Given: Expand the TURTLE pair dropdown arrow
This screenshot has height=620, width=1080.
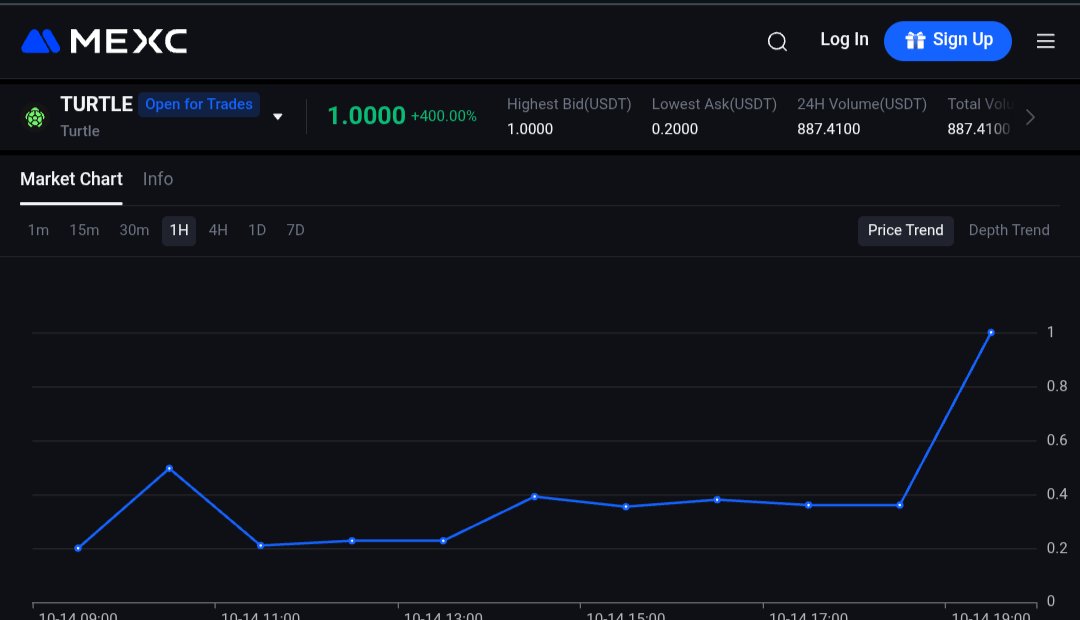Looking at the screenshot, I should 278,116.
